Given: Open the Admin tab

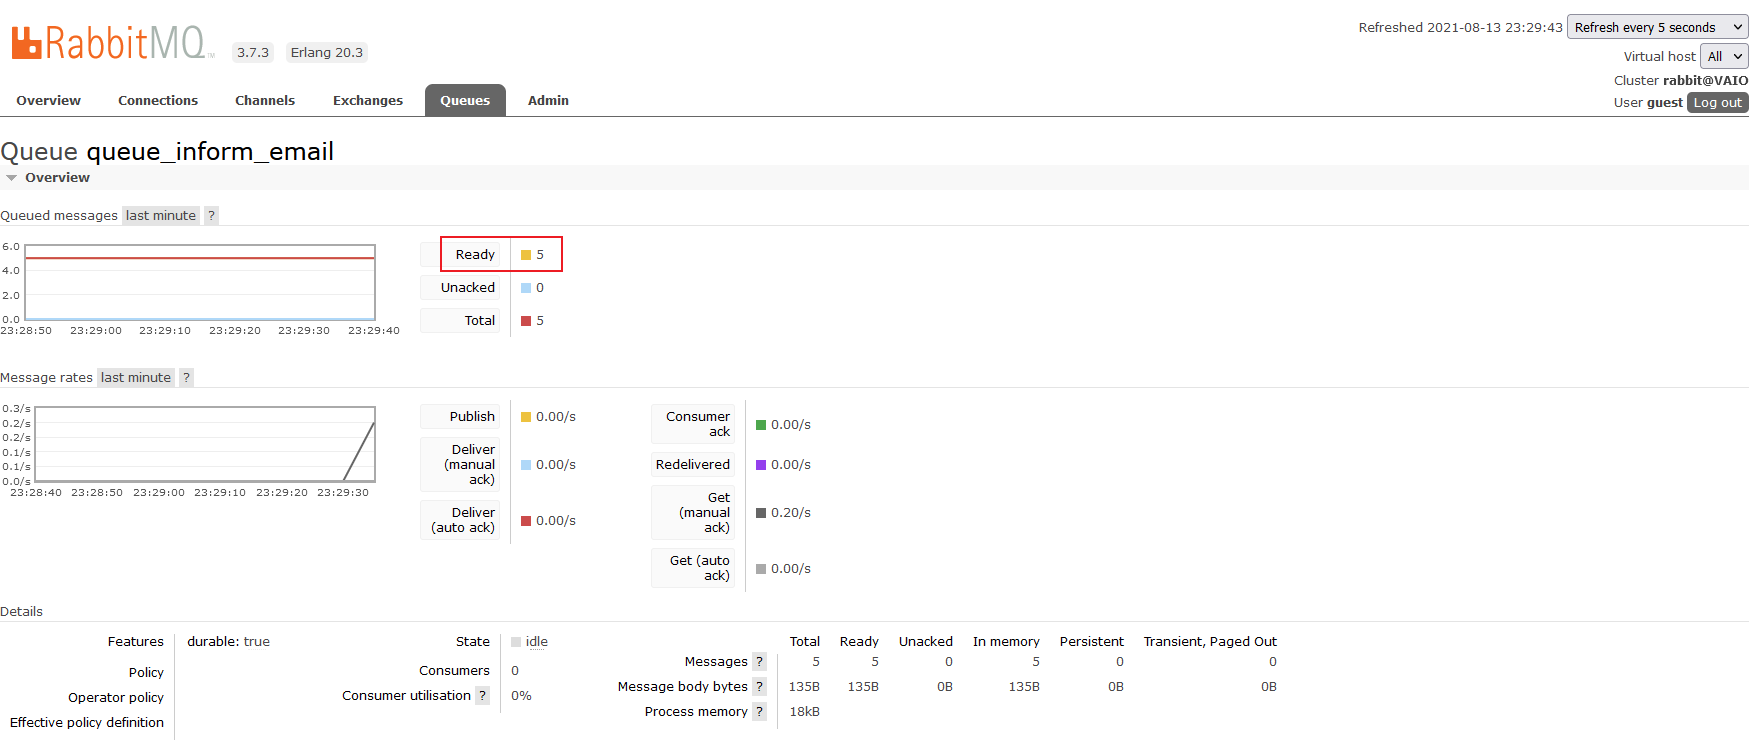Looking at the screenshot, I should (548, 100).
